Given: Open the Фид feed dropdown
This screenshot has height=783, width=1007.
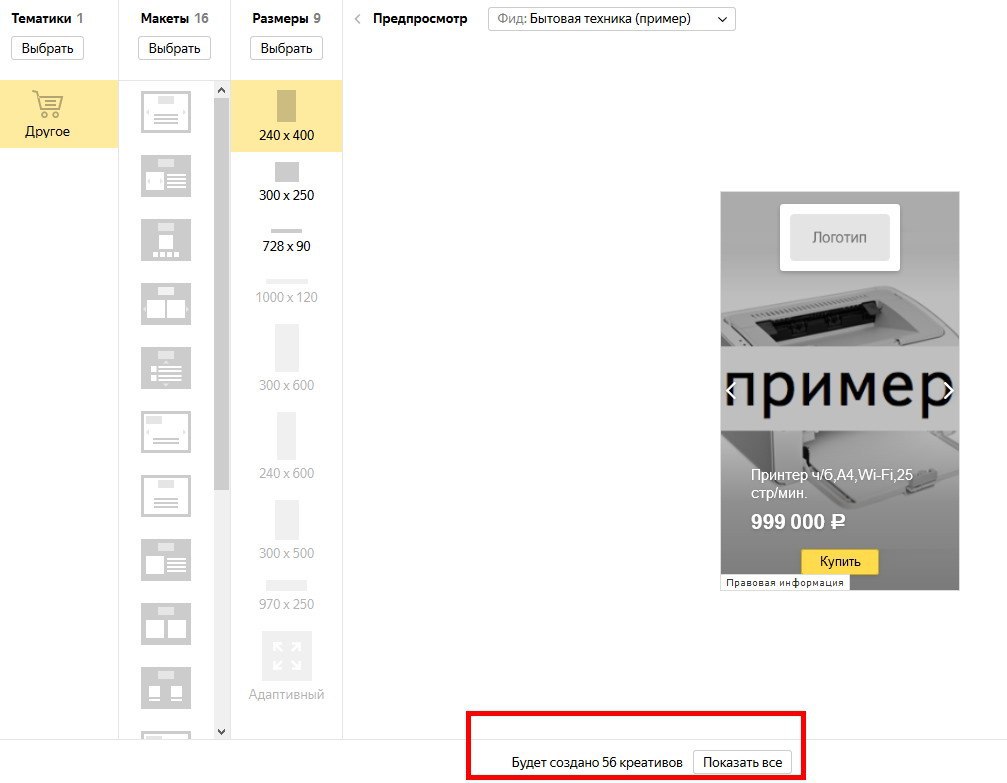Looking at the screenshot, I should click(x=611, y=19).
